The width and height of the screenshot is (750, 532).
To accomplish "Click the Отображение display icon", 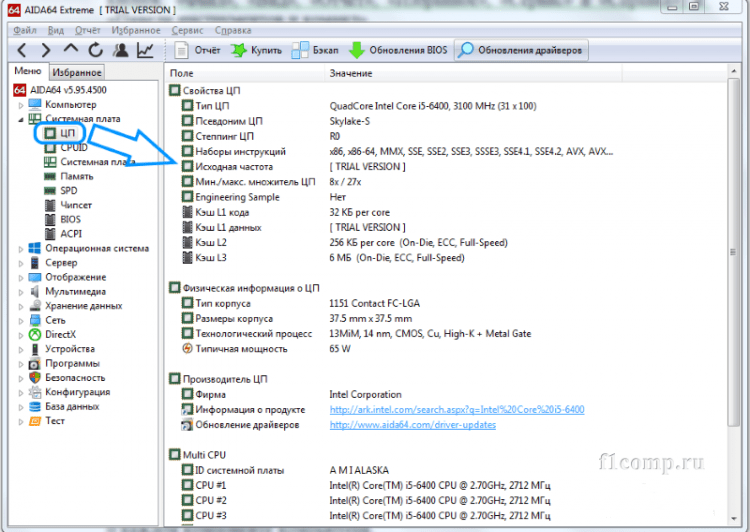I will [34, 277].
